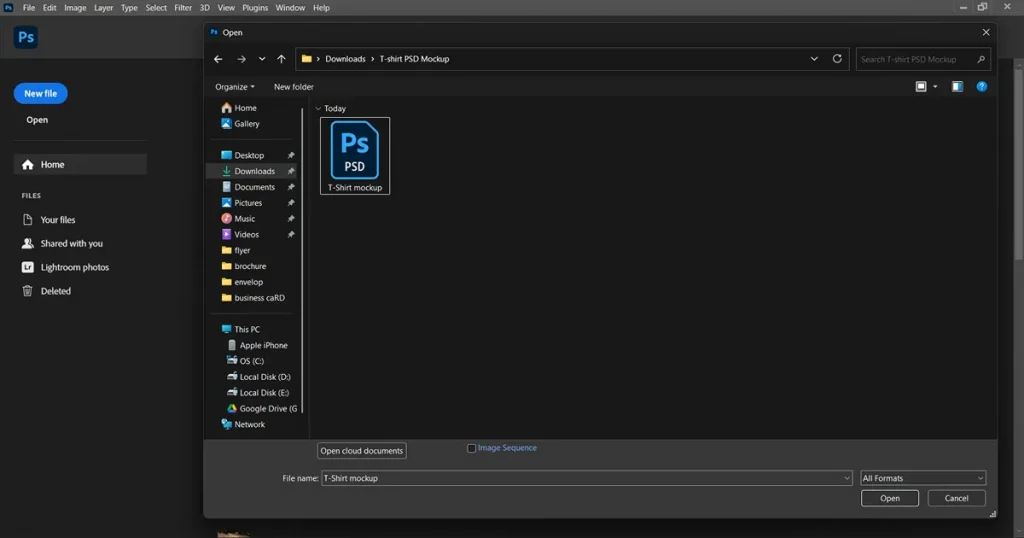This screenshot has width=1024, height=538.
Task: Click Open link in Photoshop home
Action: (37, 120)
